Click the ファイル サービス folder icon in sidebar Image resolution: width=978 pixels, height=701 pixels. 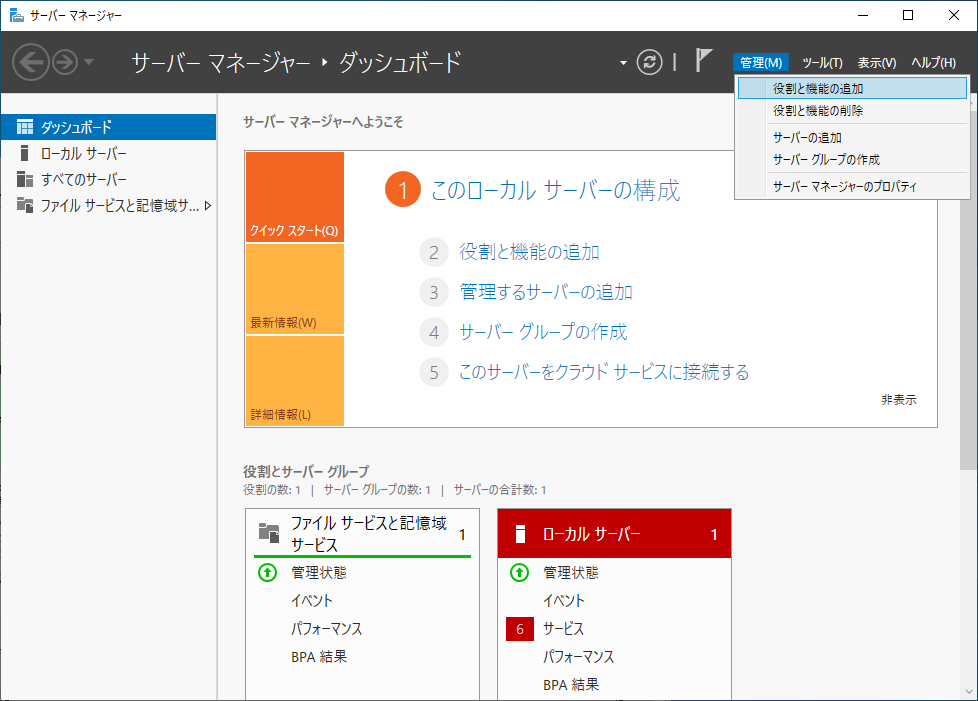25,205
